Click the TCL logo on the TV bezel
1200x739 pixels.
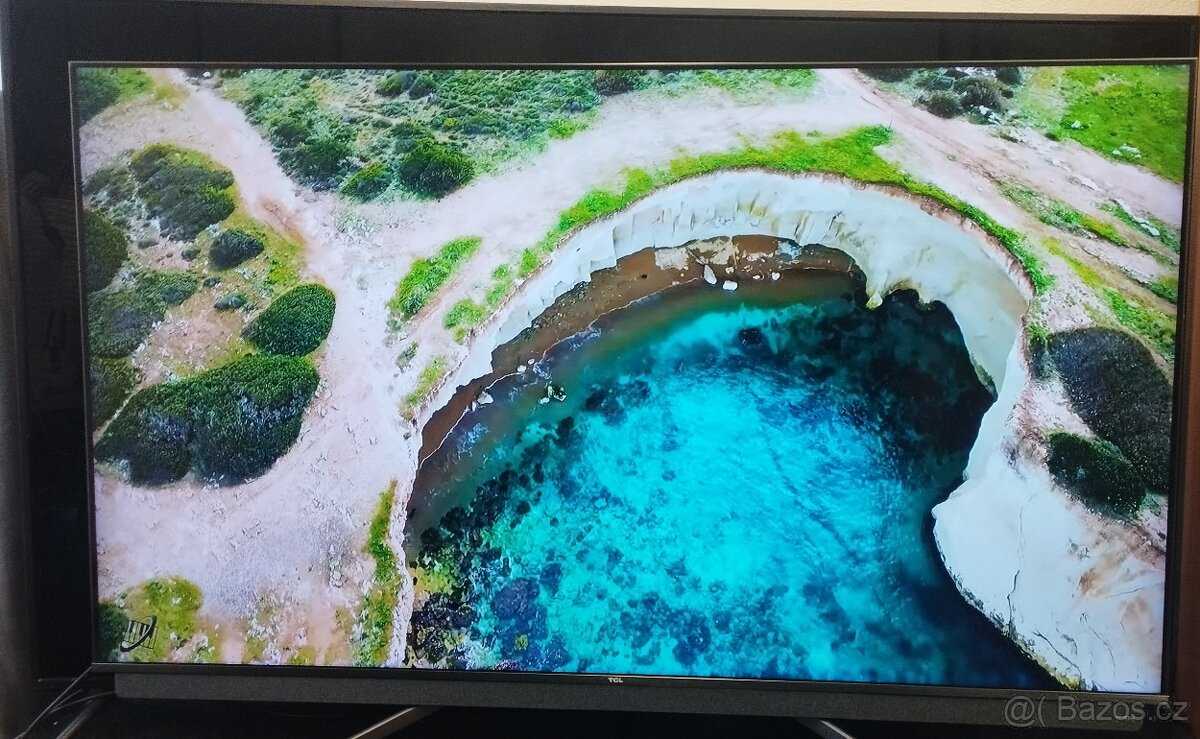point(614,680)
